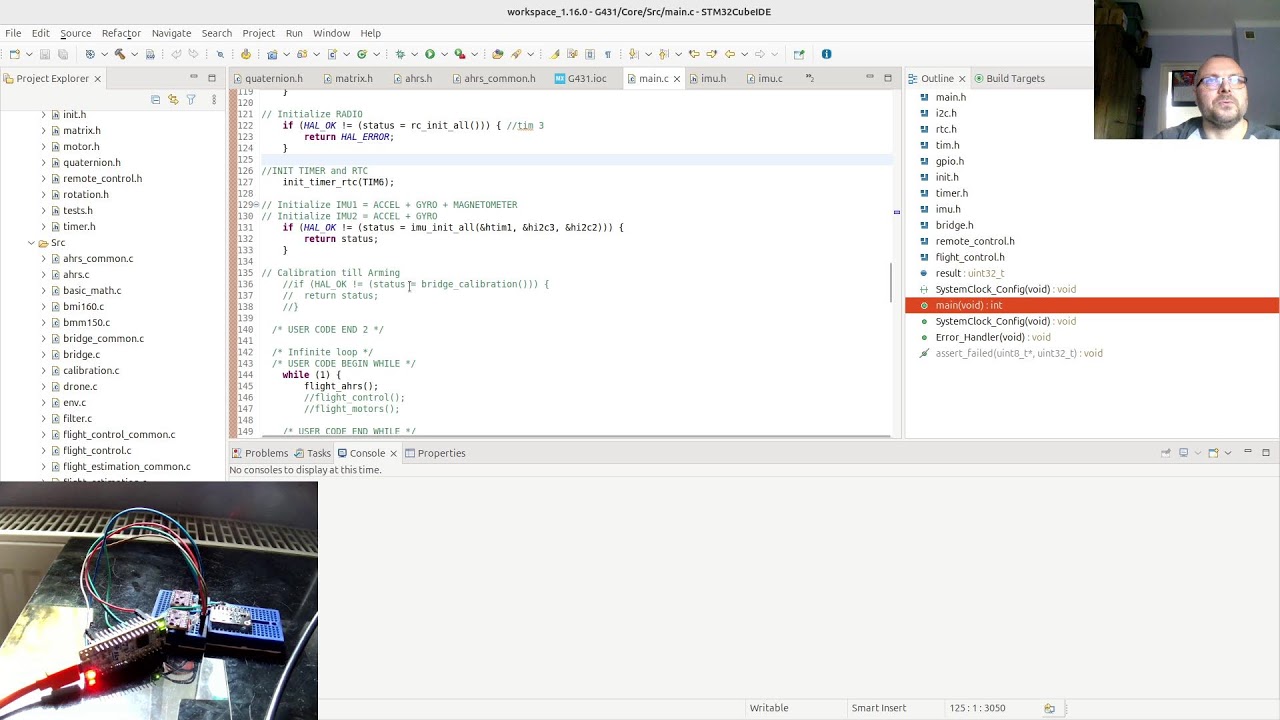Show hidden editor tabs list
Viewport: 1280px width, 720px height.
tap(809, 78)
